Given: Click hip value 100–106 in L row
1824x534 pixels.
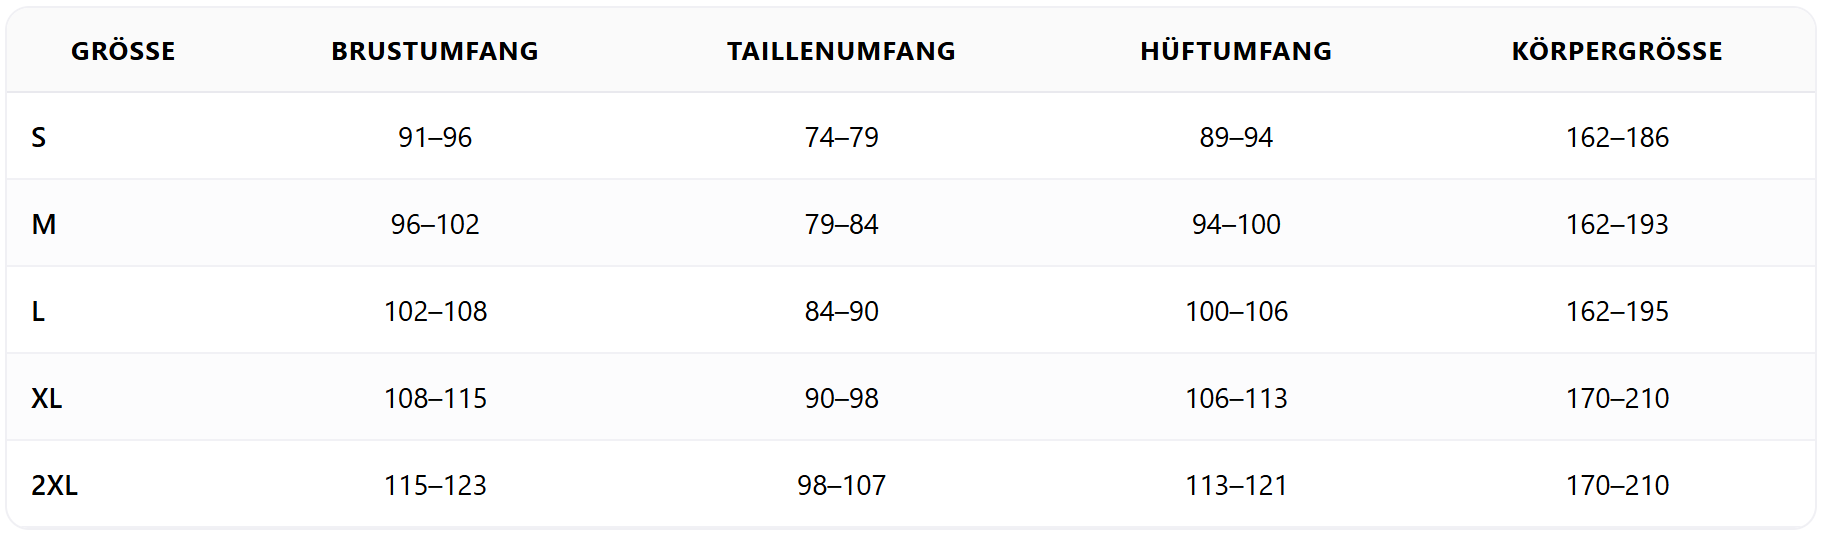Looking at the screenshot, I should pos(1236,311).
